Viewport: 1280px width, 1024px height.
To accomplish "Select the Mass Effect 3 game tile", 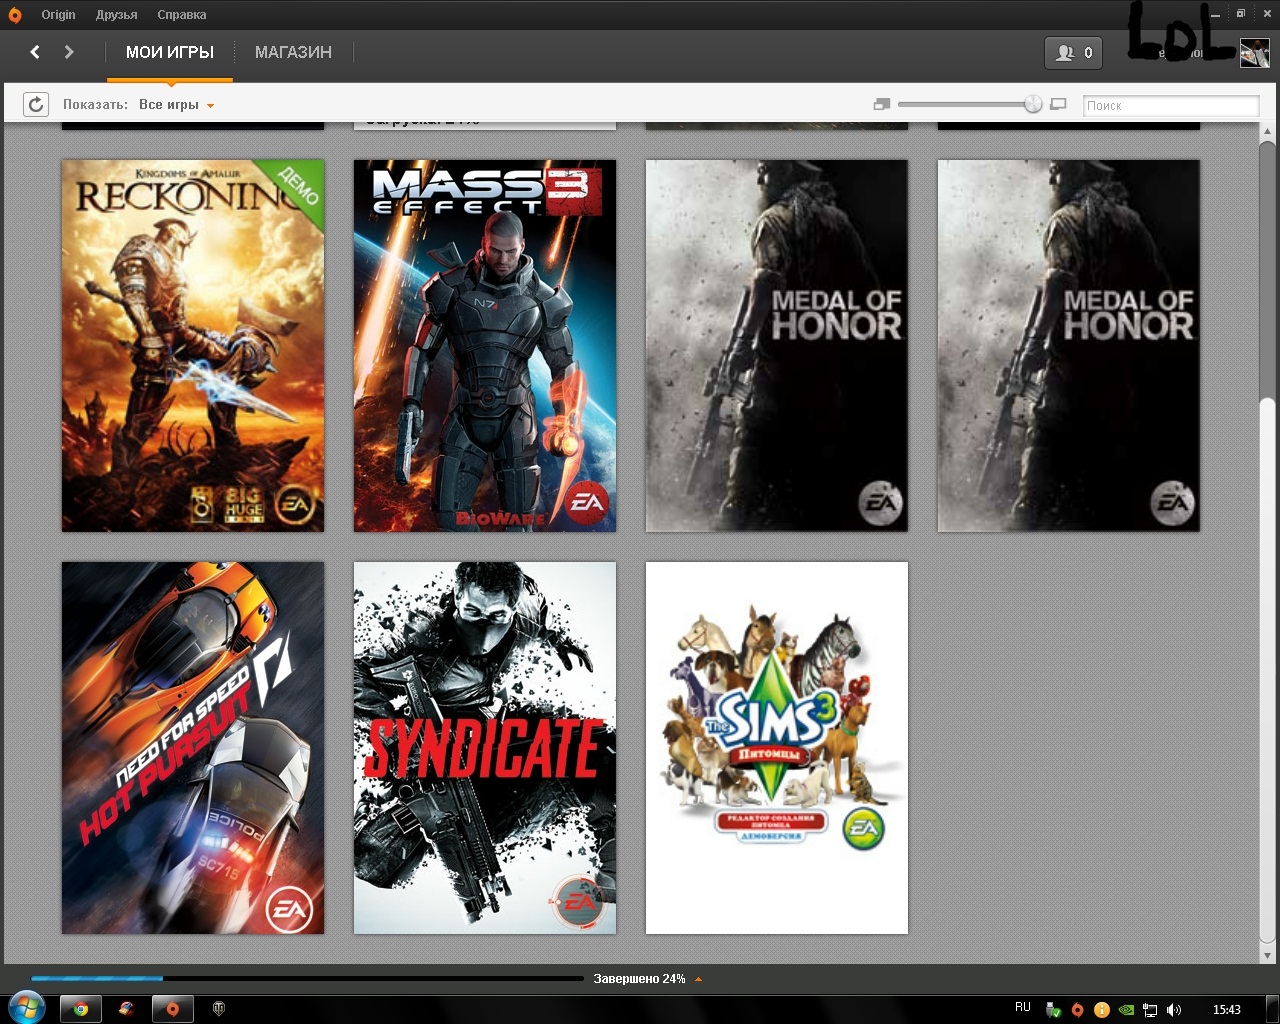I will [485, 345].
